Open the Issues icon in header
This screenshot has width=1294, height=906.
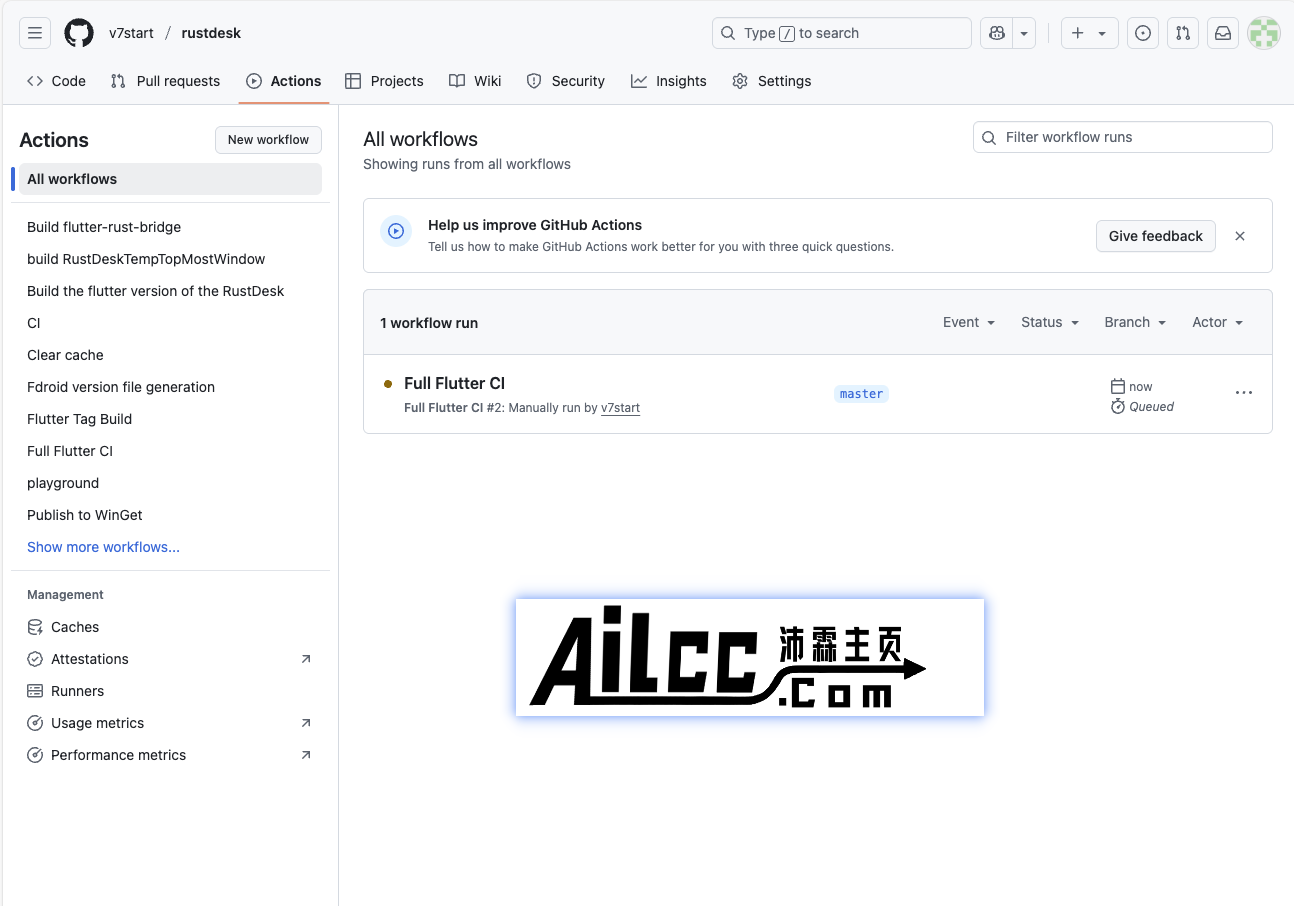[x=1143, y=33]
